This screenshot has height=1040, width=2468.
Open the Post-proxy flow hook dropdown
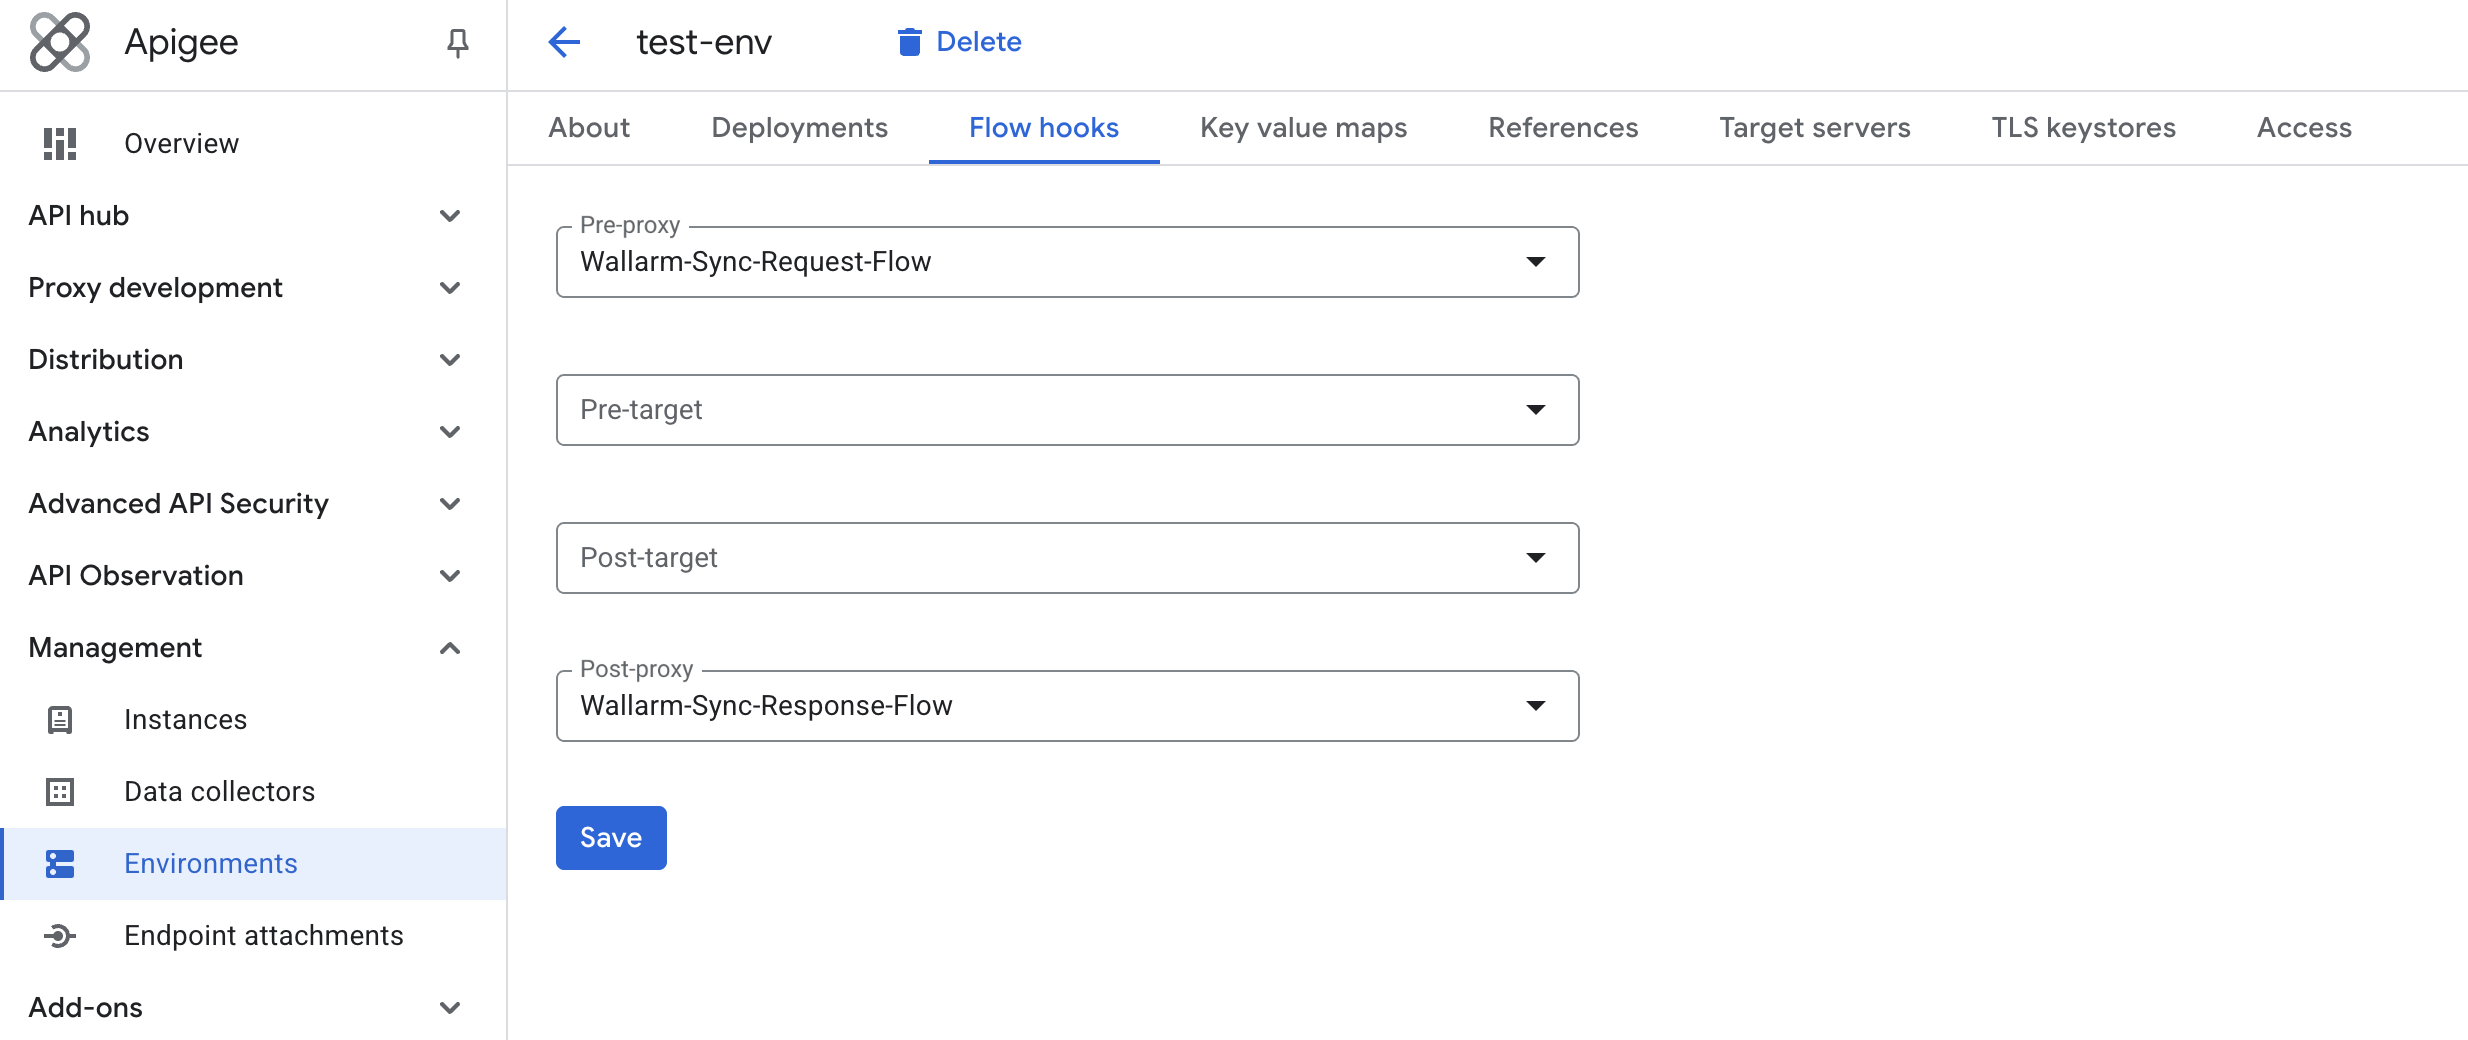tap(1537, 705)
